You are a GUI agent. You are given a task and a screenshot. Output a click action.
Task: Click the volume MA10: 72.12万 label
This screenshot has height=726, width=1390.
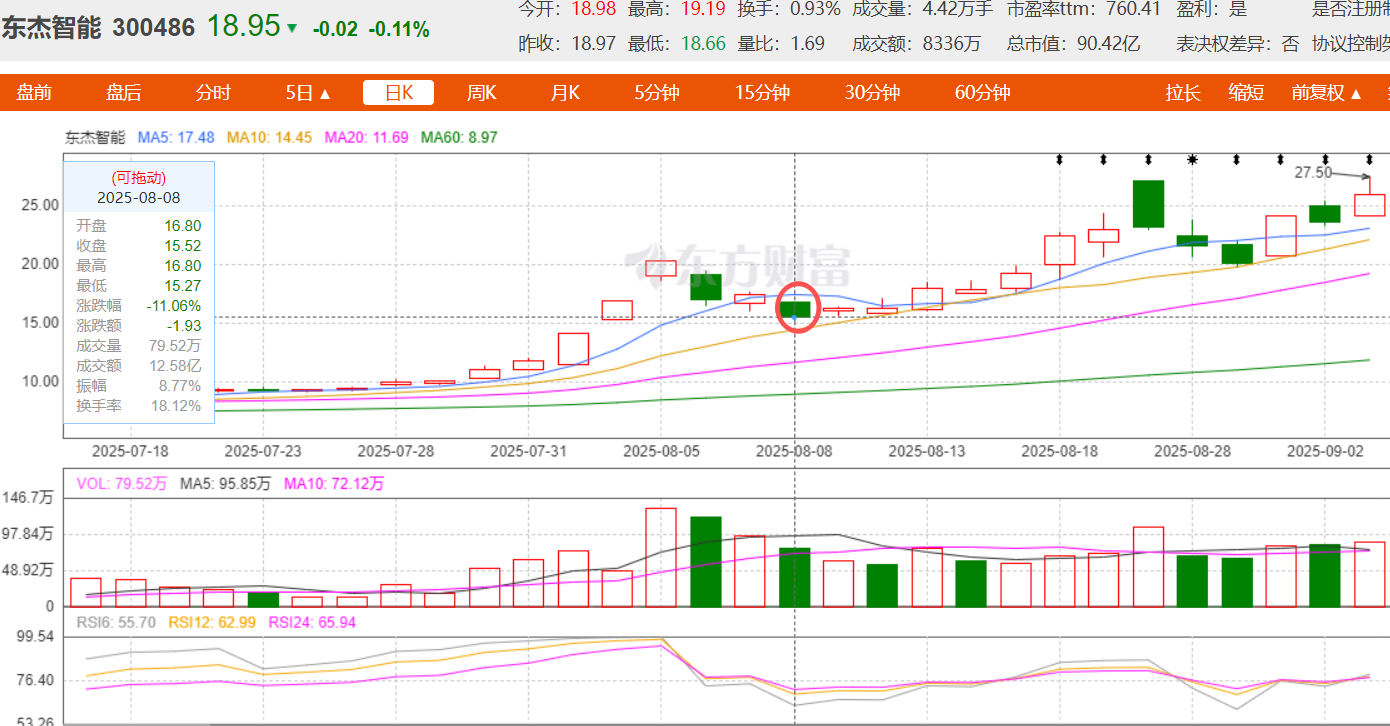tap(334, 484)
